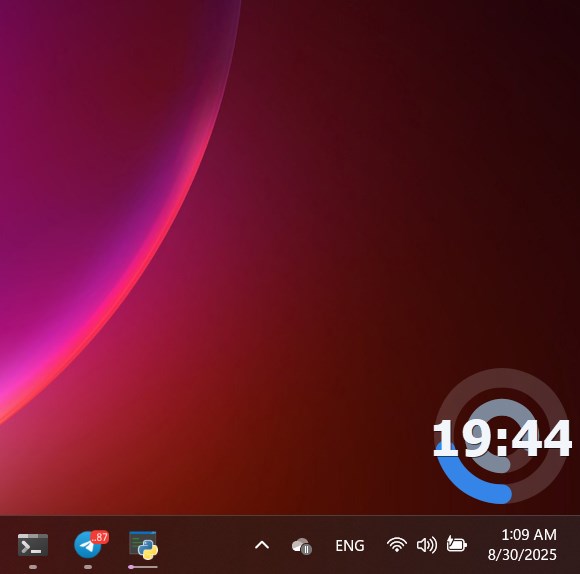Screen dimensions: 580x574
Task: Click the speaker volume icon
Action: click(426, 545)
